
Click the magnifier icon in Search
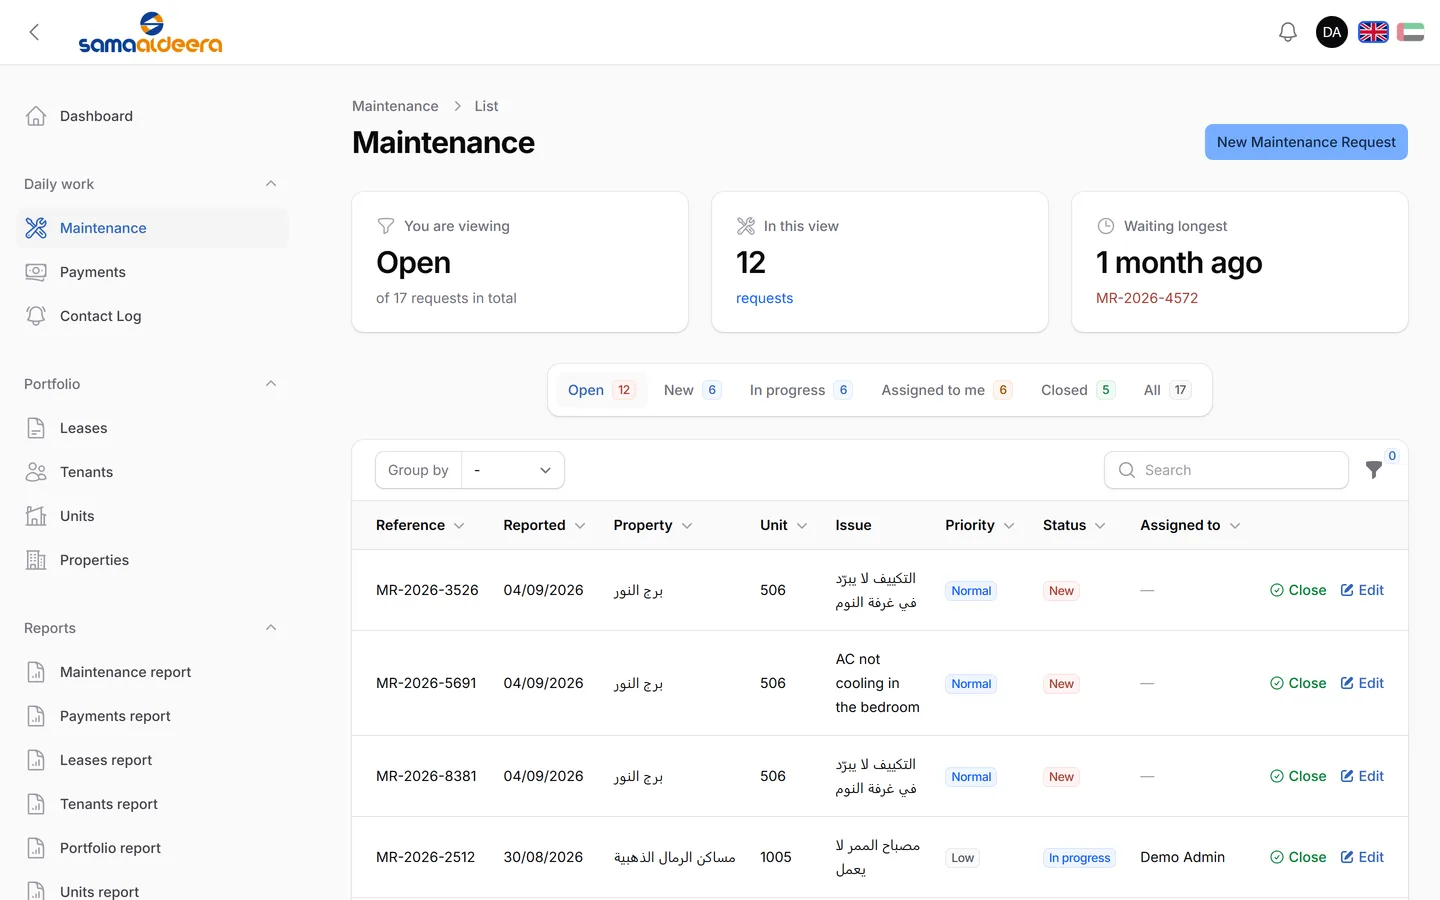[1127, 470]
